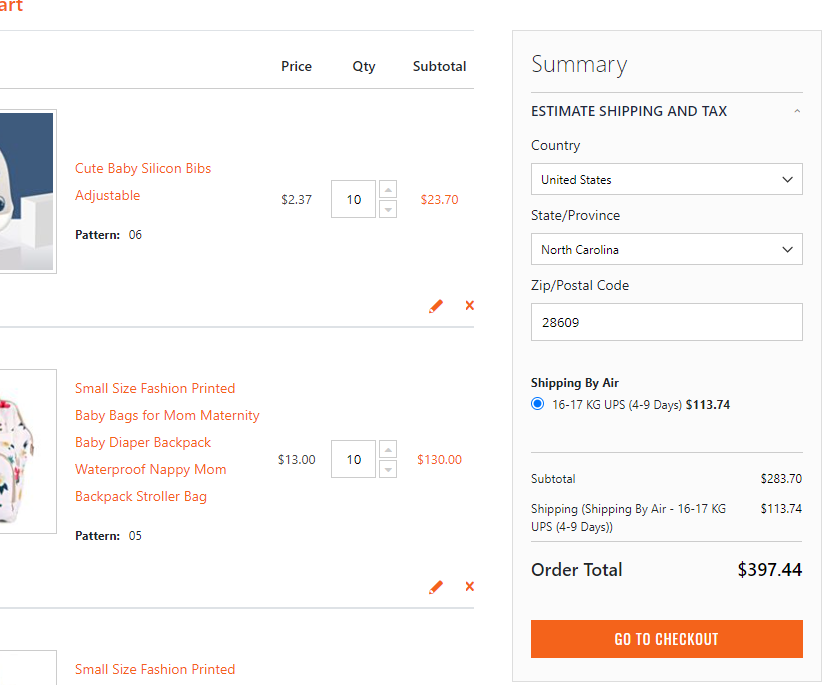Decrease quantity of Cute Baby Silicon Bibs
This screenshot has height=685, width=826.
coord(387,208)
